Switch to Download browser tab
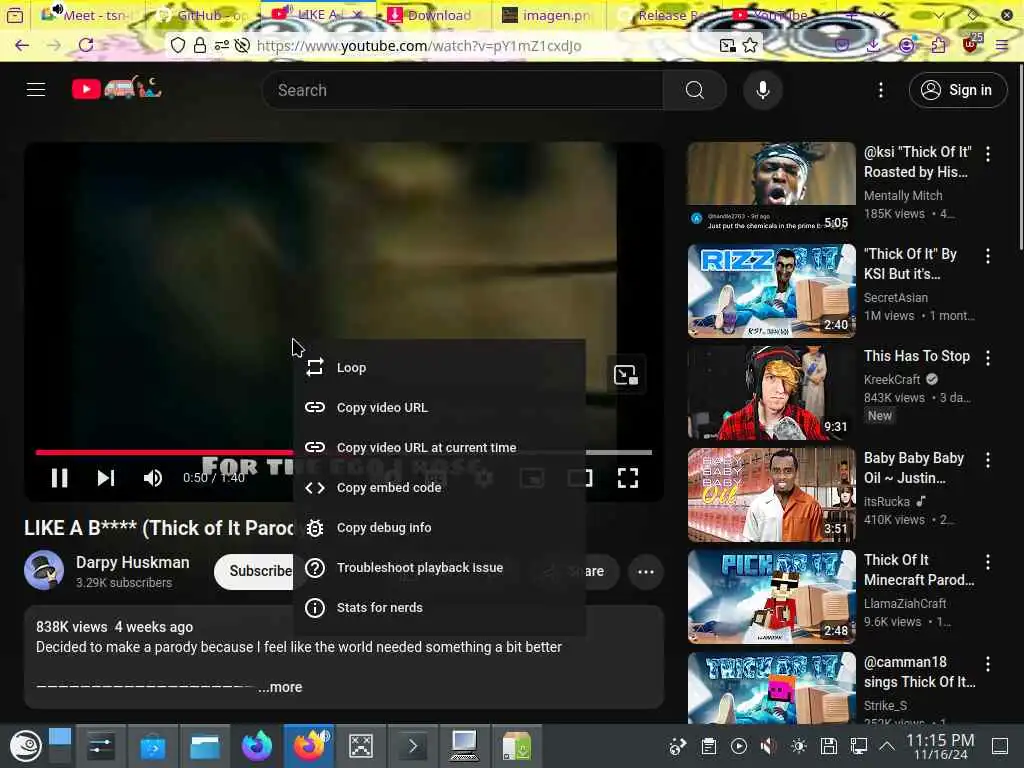The width and height of the screenshot is (1024, 768). click(432, 15)
